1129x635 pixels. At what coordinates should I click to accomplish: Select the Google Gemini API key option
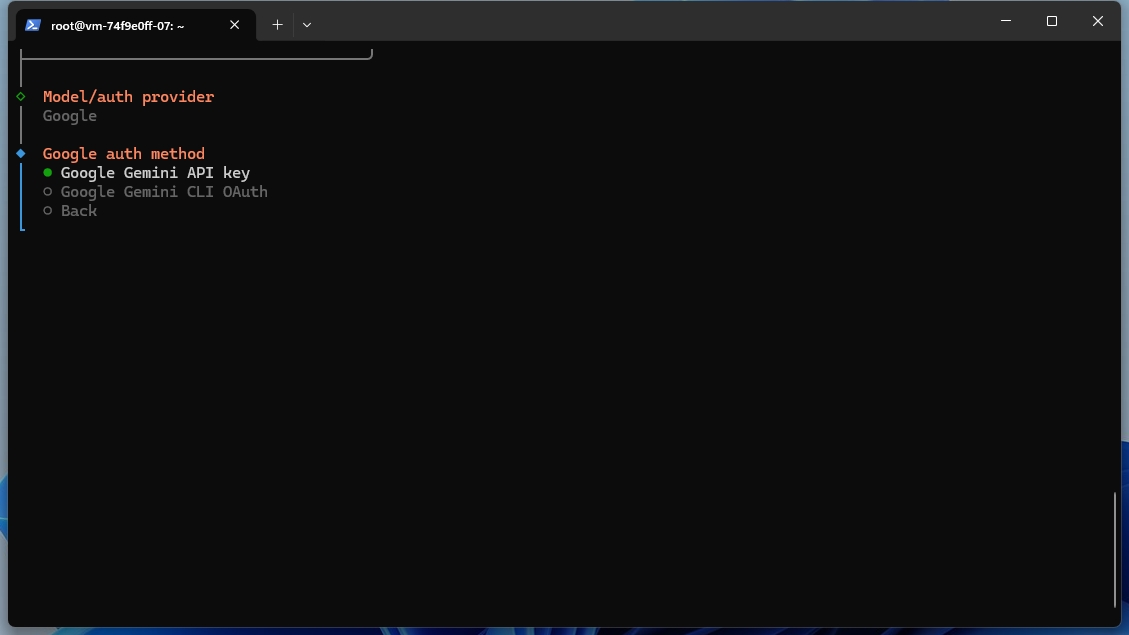(155, 172)
